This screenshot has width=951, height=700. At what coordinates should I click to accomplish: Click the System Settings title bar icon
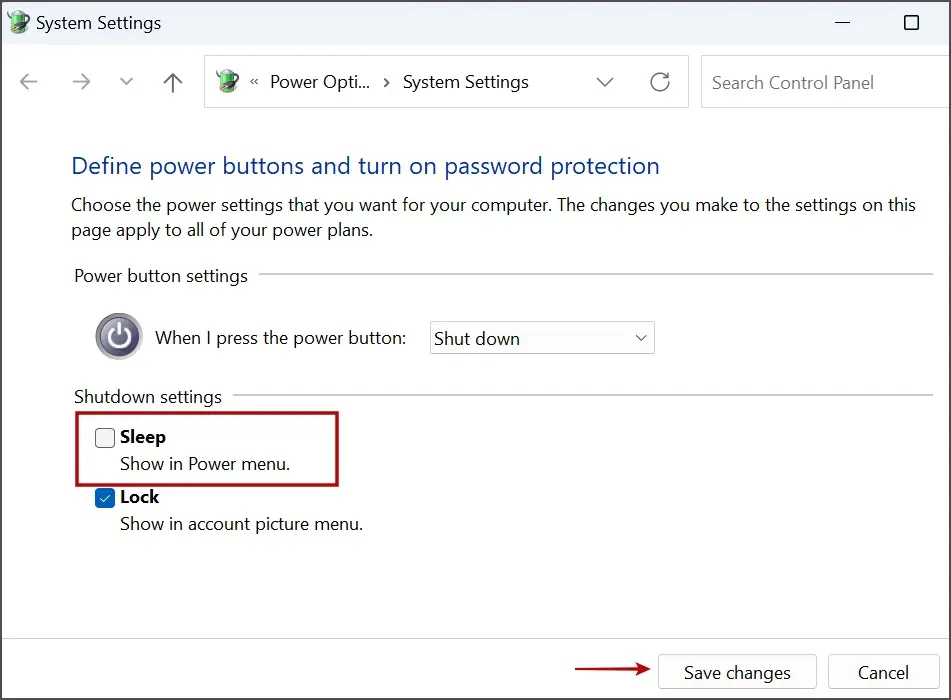pos(18,22)
